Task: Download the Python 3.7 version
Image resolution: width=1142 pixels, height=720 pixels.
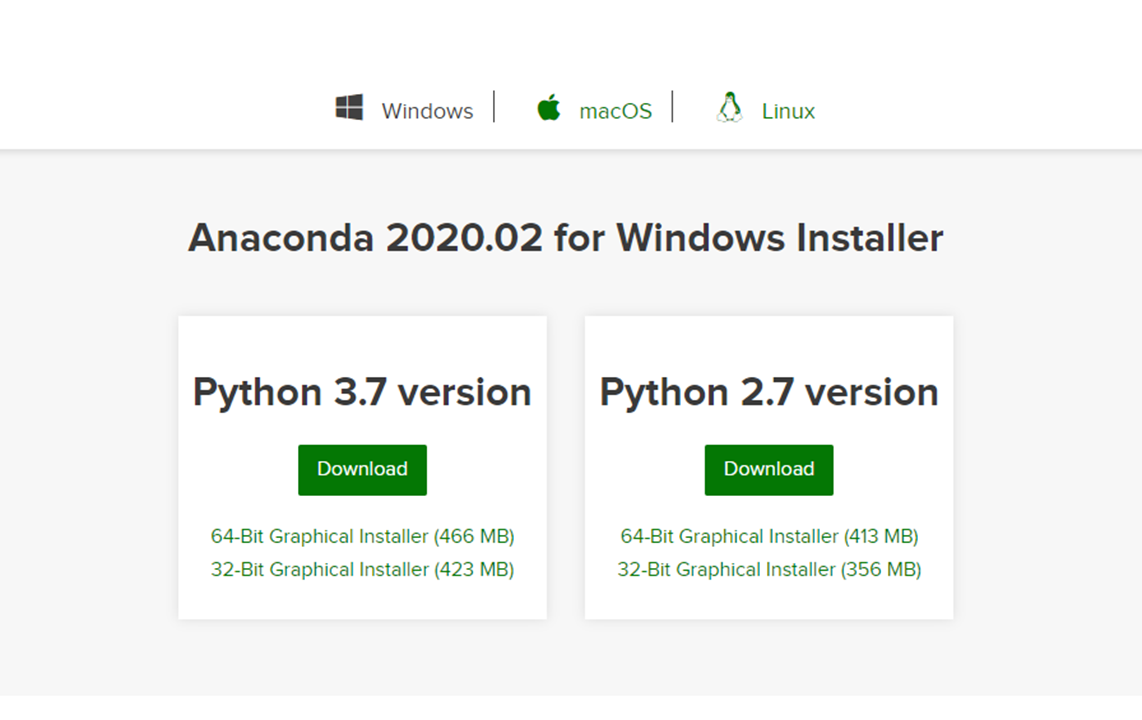Action: pos(362,470)
